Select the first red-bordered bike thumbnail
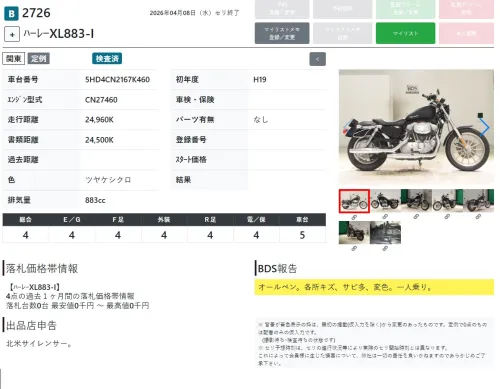This screenshot has height=389, width=500. pos(354,201)
